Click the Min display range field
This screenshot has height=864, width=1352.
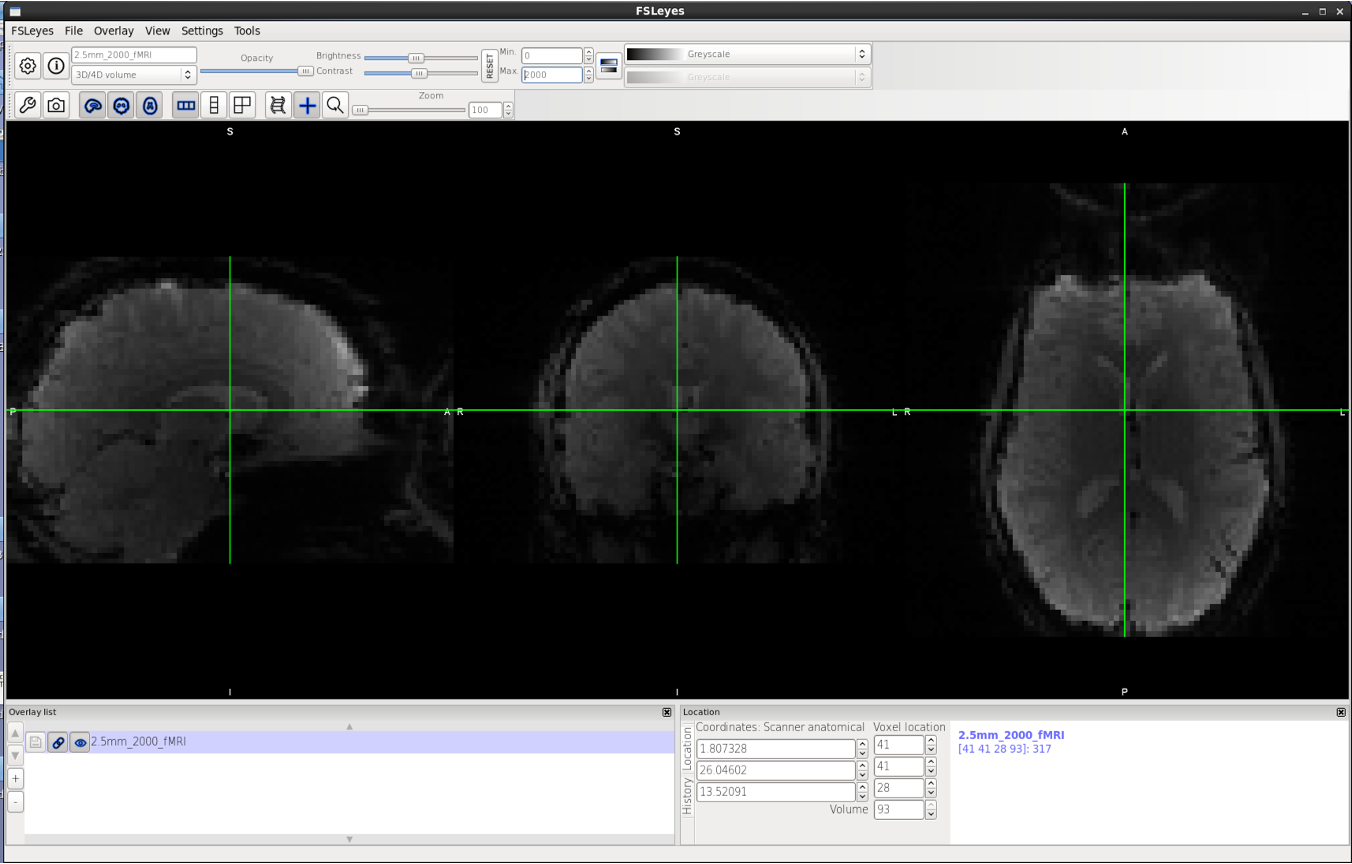coord(552,56)
